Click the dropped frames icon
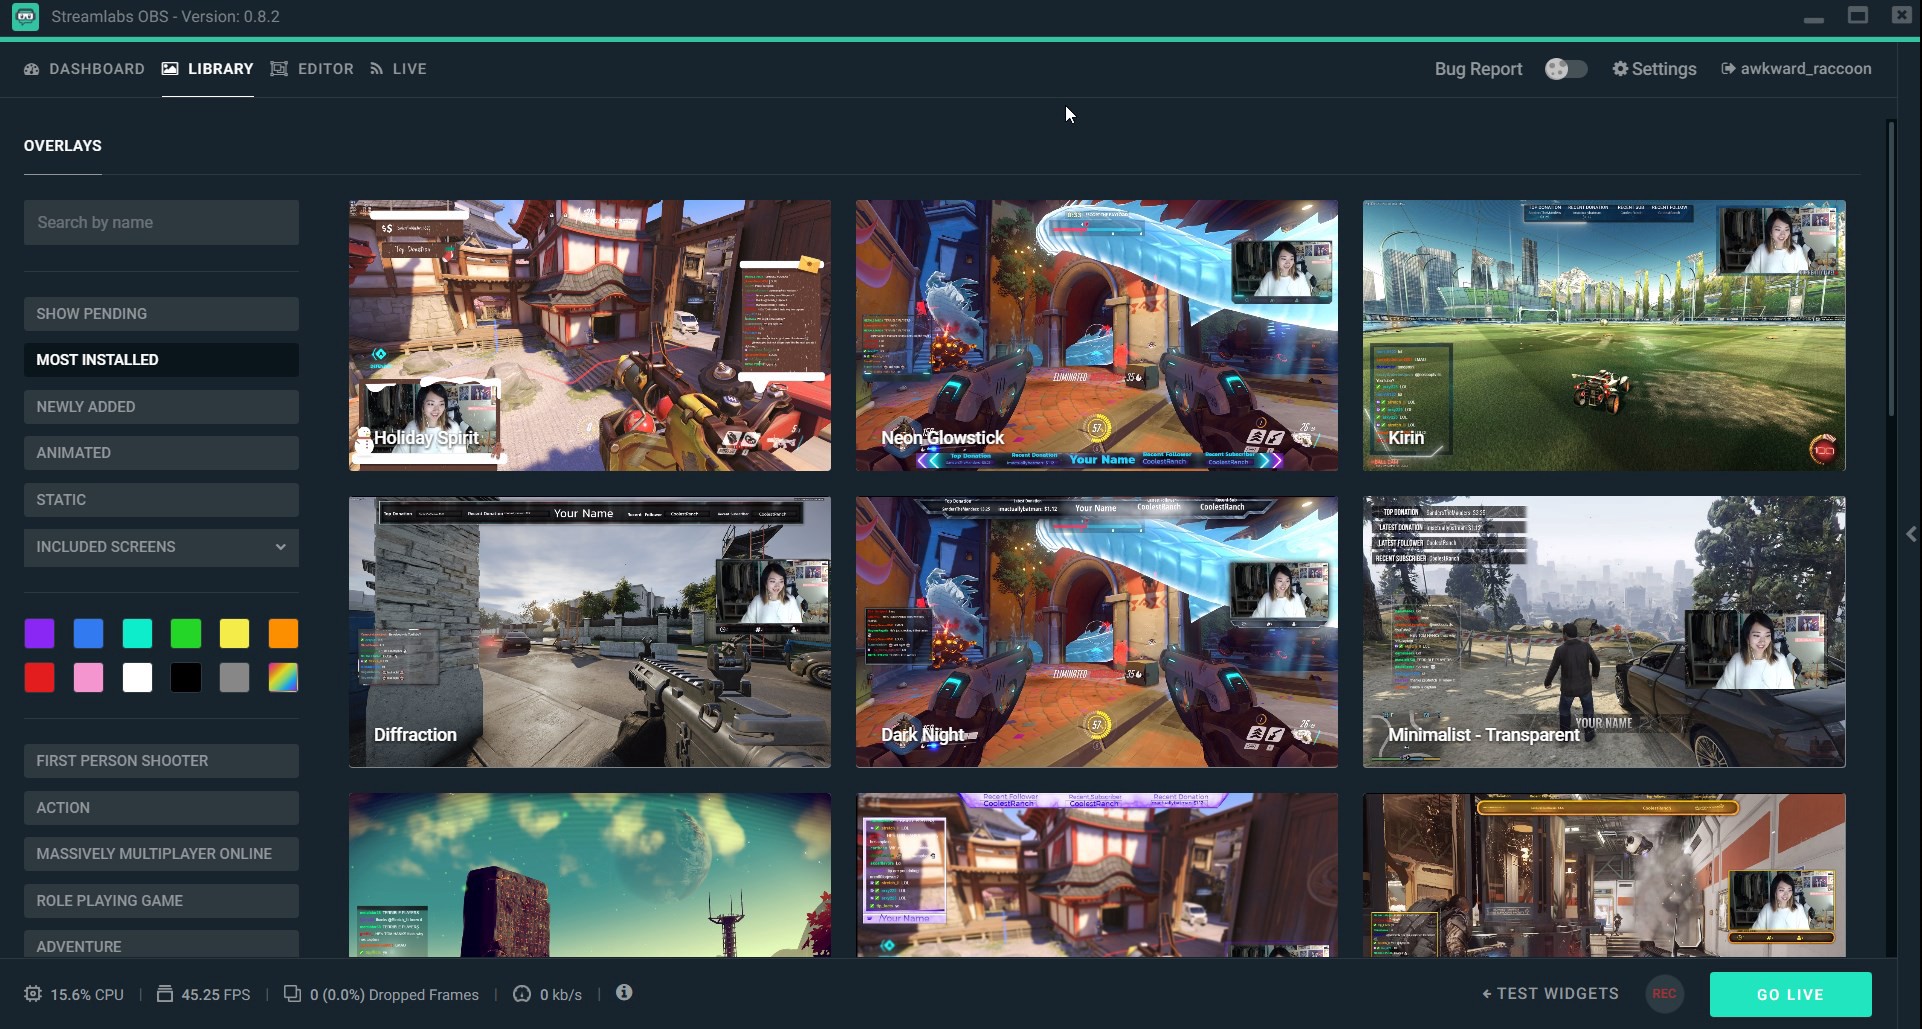The width and height of the screenshot is (1922, 1029). coord(292,994)
